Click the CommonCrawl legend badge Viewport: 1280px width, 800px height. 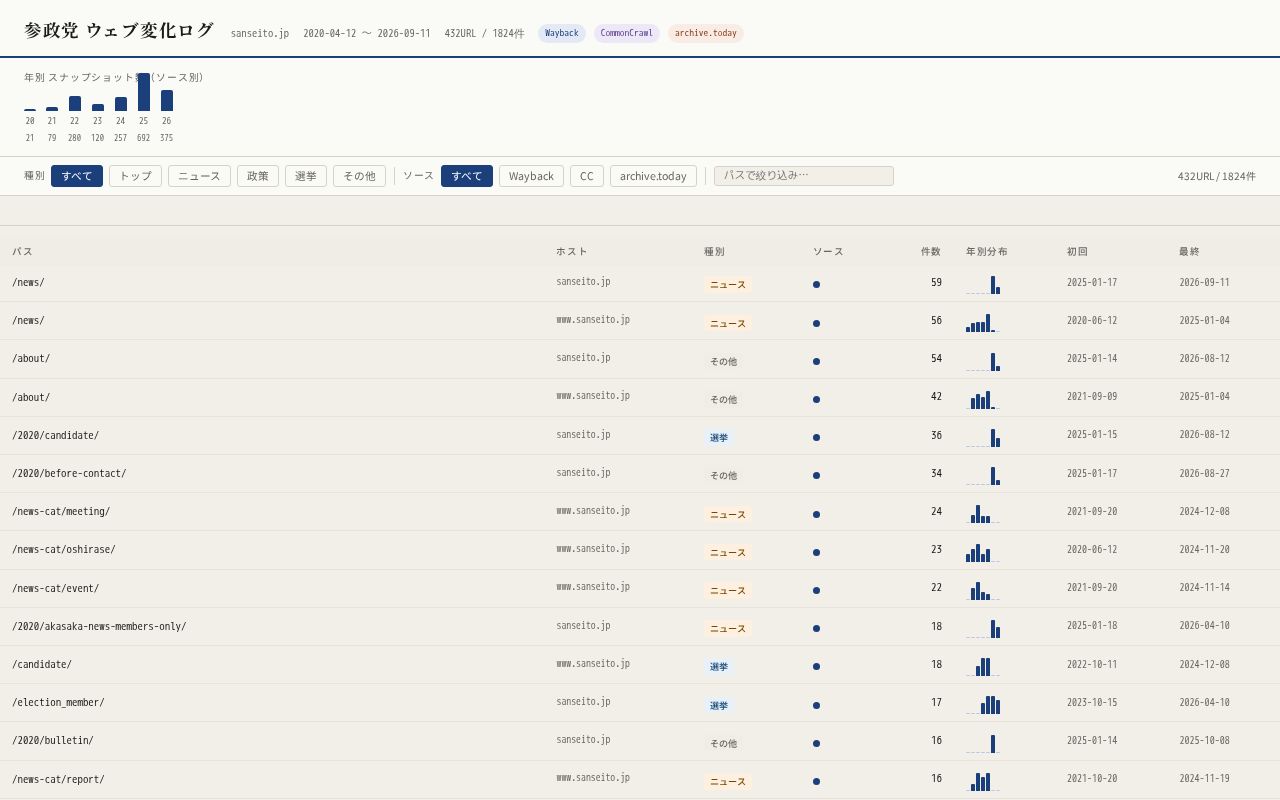(627, 33)
